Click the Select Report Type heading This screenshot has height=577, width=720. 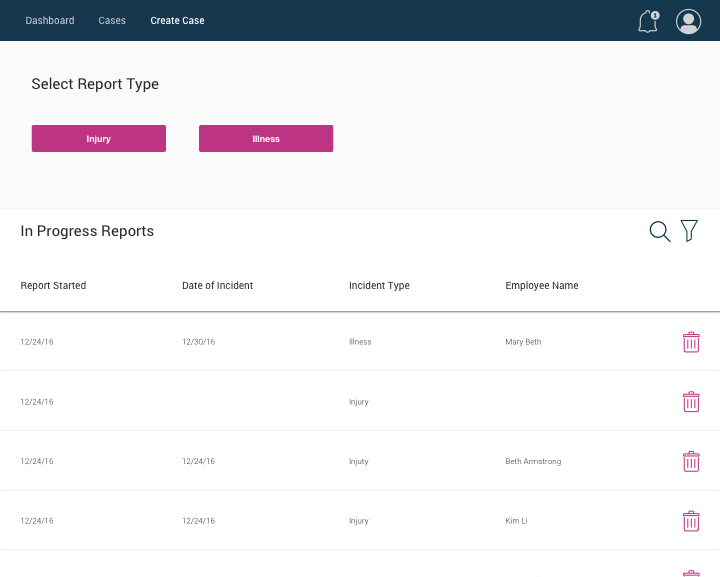point(95,84)
